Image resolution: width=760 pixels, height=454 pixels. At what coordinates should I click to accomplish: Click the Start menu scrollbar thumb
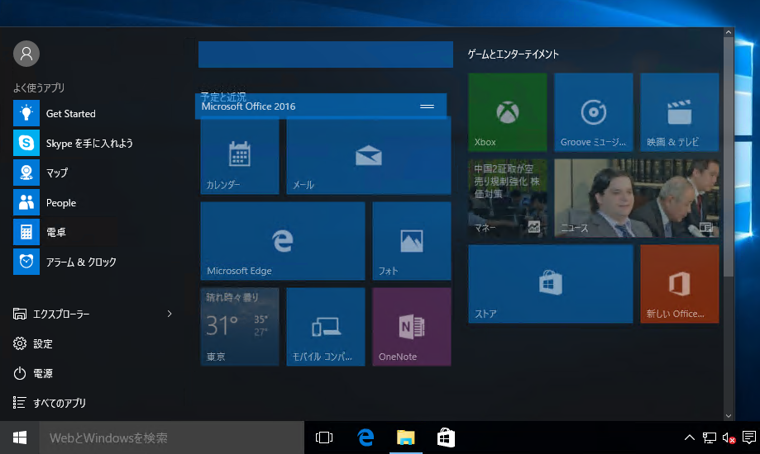[x=728, y=157]
